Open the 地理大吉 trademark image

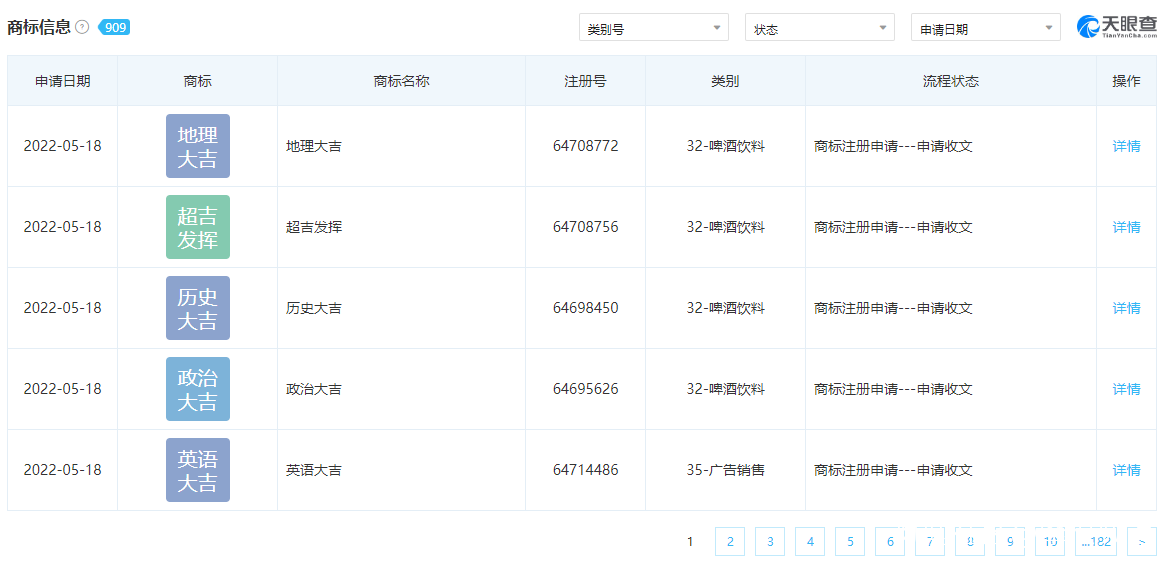point(197,146)
